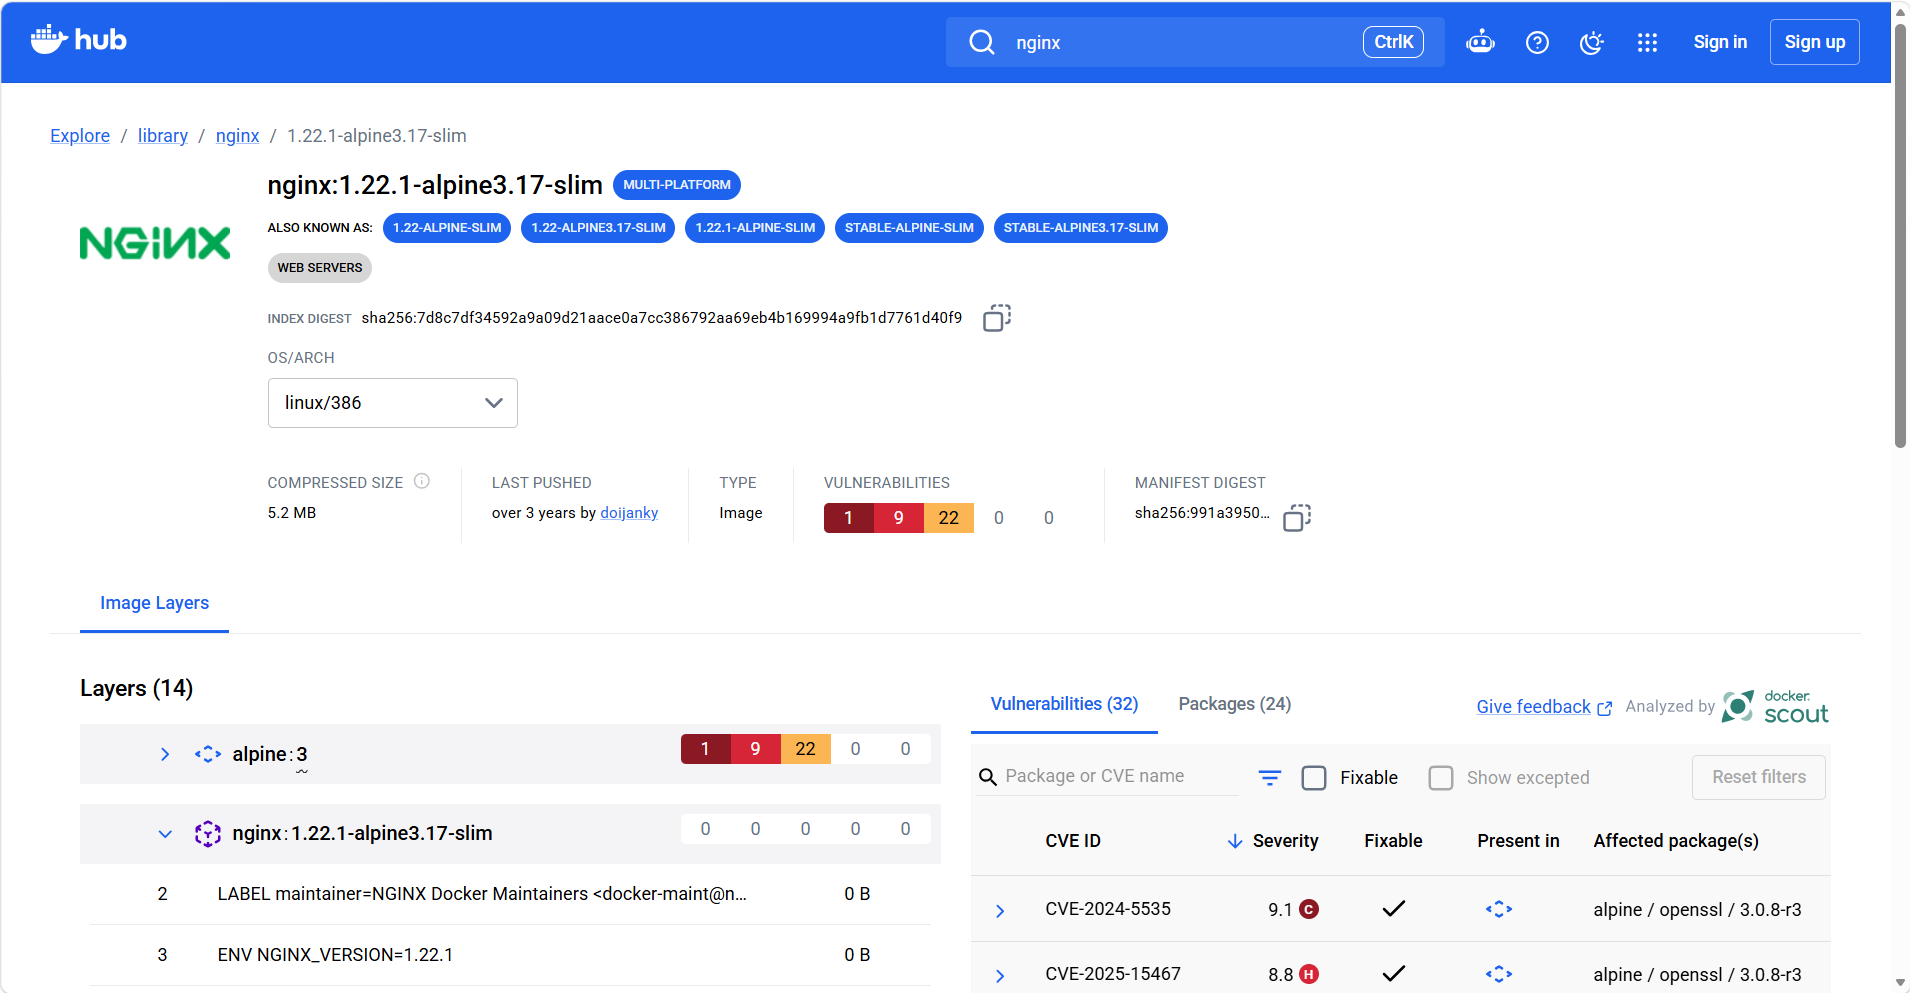Screen dimensions: 1910x993
Task: Open the doijanky user link
Action: [629, 513]
